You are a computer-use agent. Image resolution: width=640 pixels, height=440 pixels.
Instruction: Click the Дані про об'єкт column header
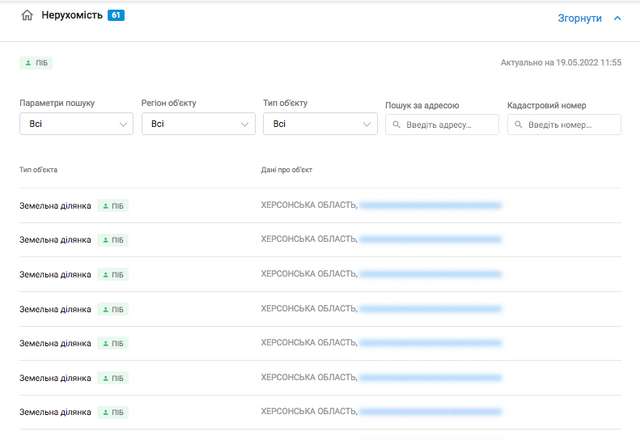(x=286, y=170)
